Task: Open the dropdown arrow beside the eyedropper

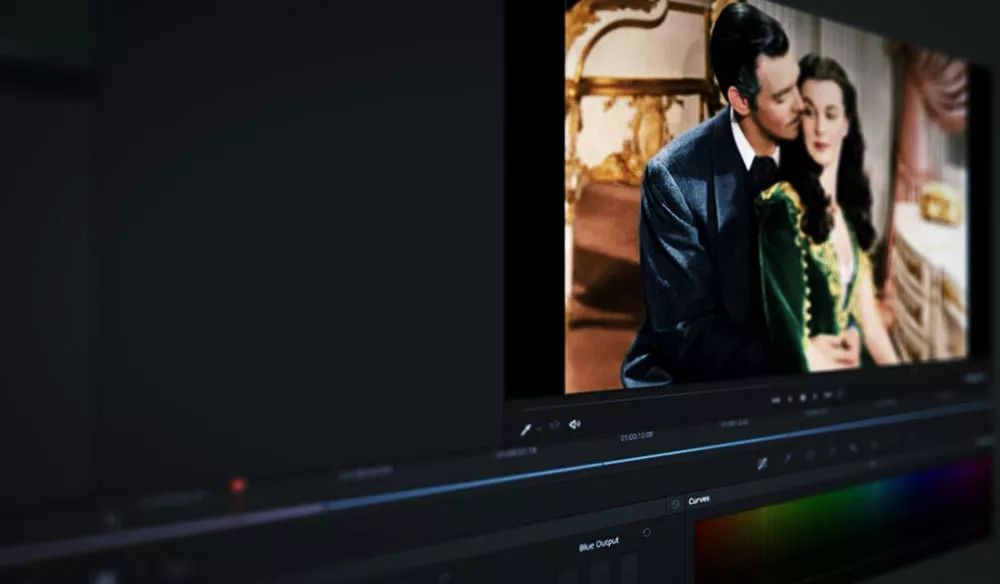Action: tap(539, 429)
